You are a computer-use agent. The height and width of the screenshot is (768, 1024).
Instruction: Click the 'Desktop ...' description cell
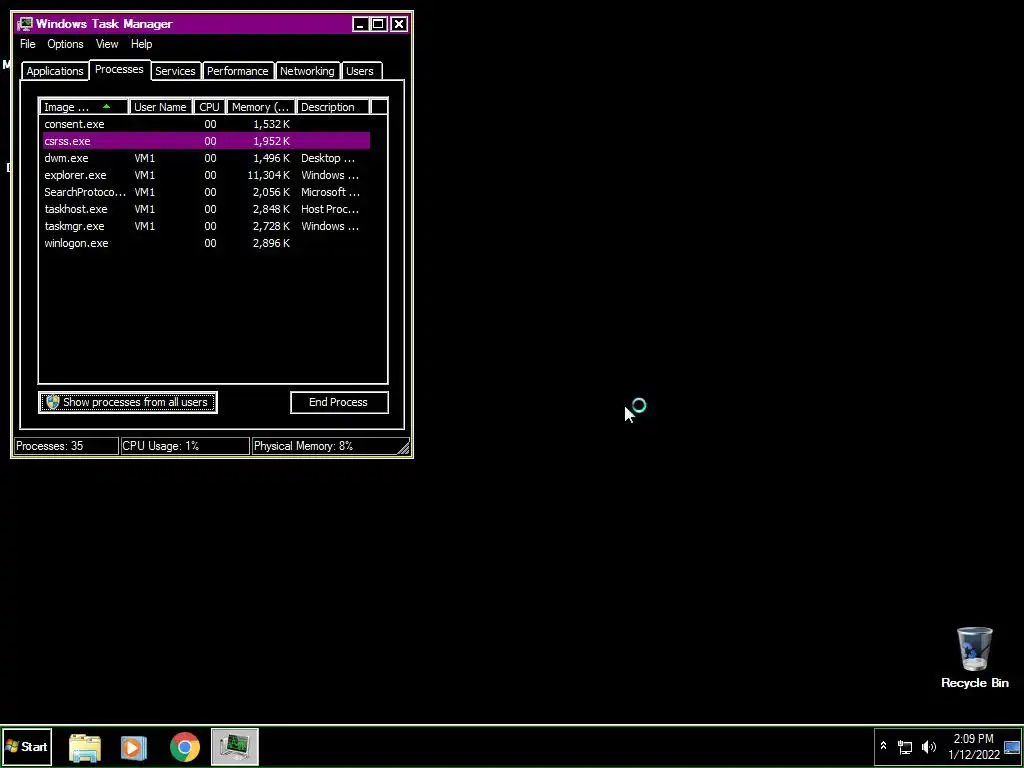pos(328,158)
